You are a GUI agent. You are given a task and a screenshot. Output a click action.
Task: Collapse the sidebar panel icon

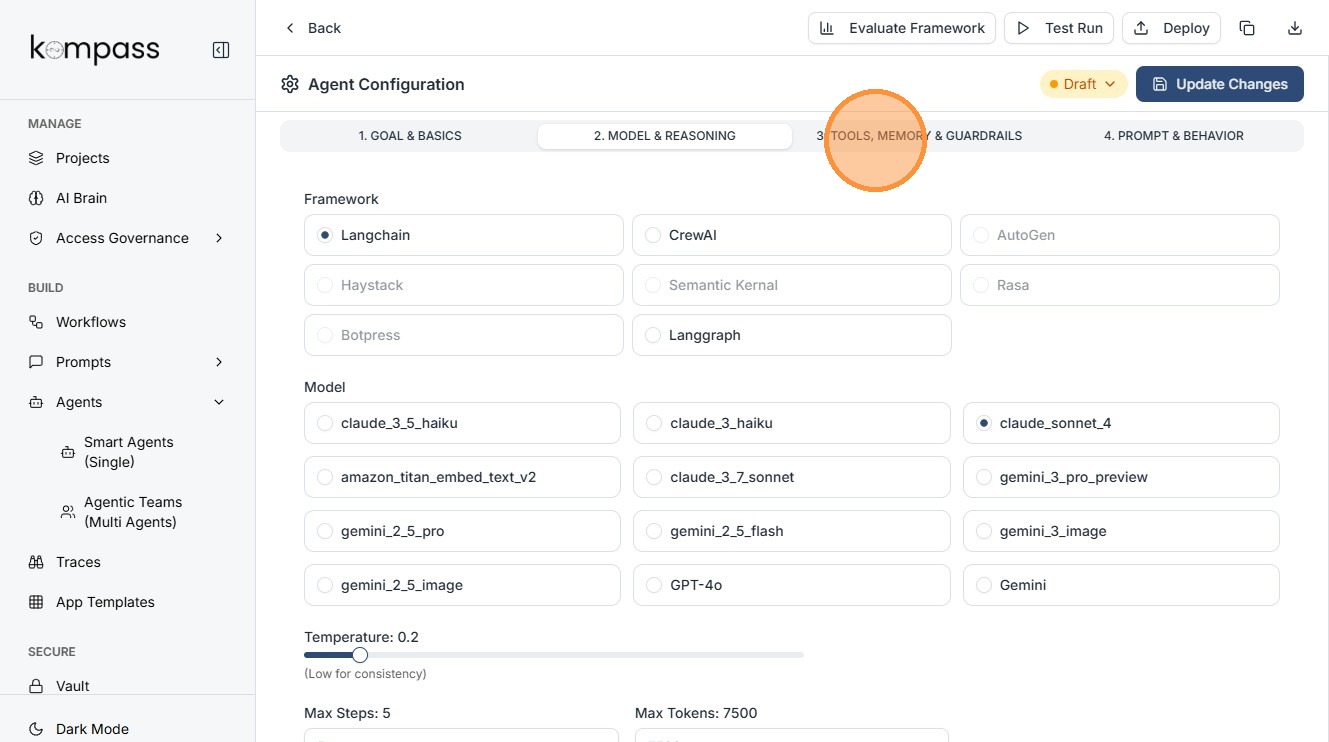[221, 50]
